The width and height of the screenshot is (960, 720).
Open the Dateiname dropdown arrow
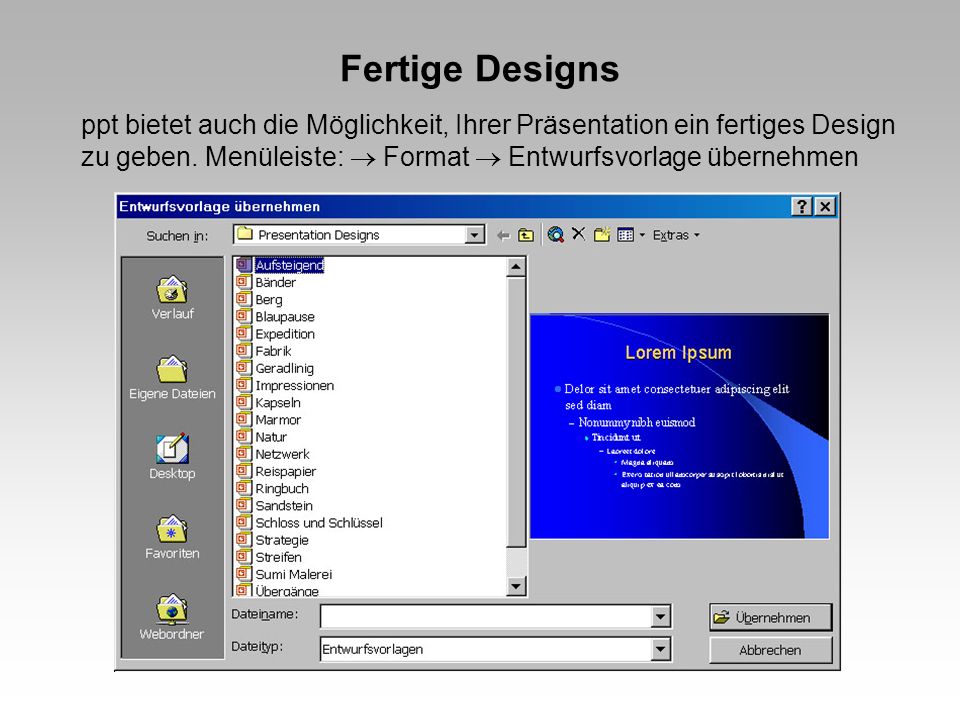point(661,617)
